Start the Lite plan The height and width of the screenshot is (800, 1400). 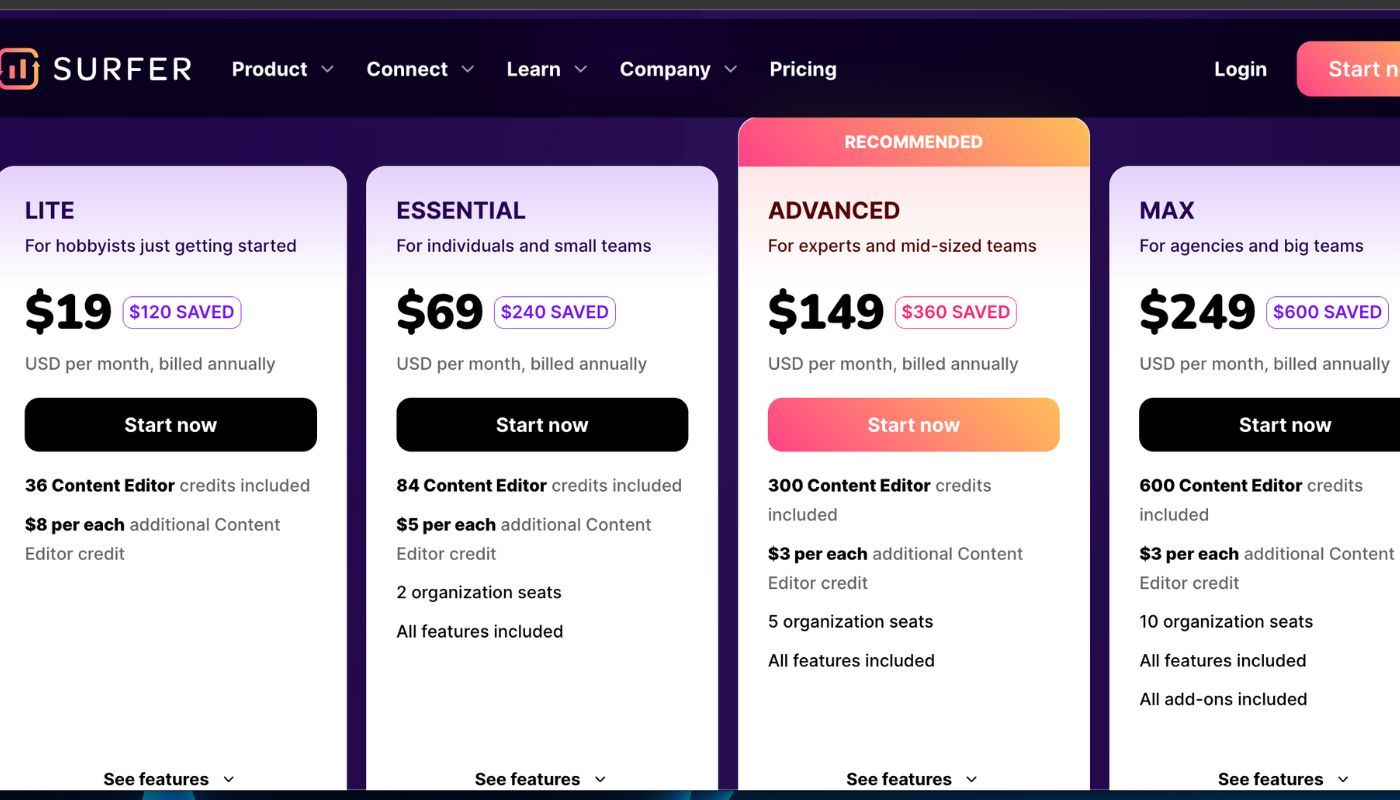170,424
